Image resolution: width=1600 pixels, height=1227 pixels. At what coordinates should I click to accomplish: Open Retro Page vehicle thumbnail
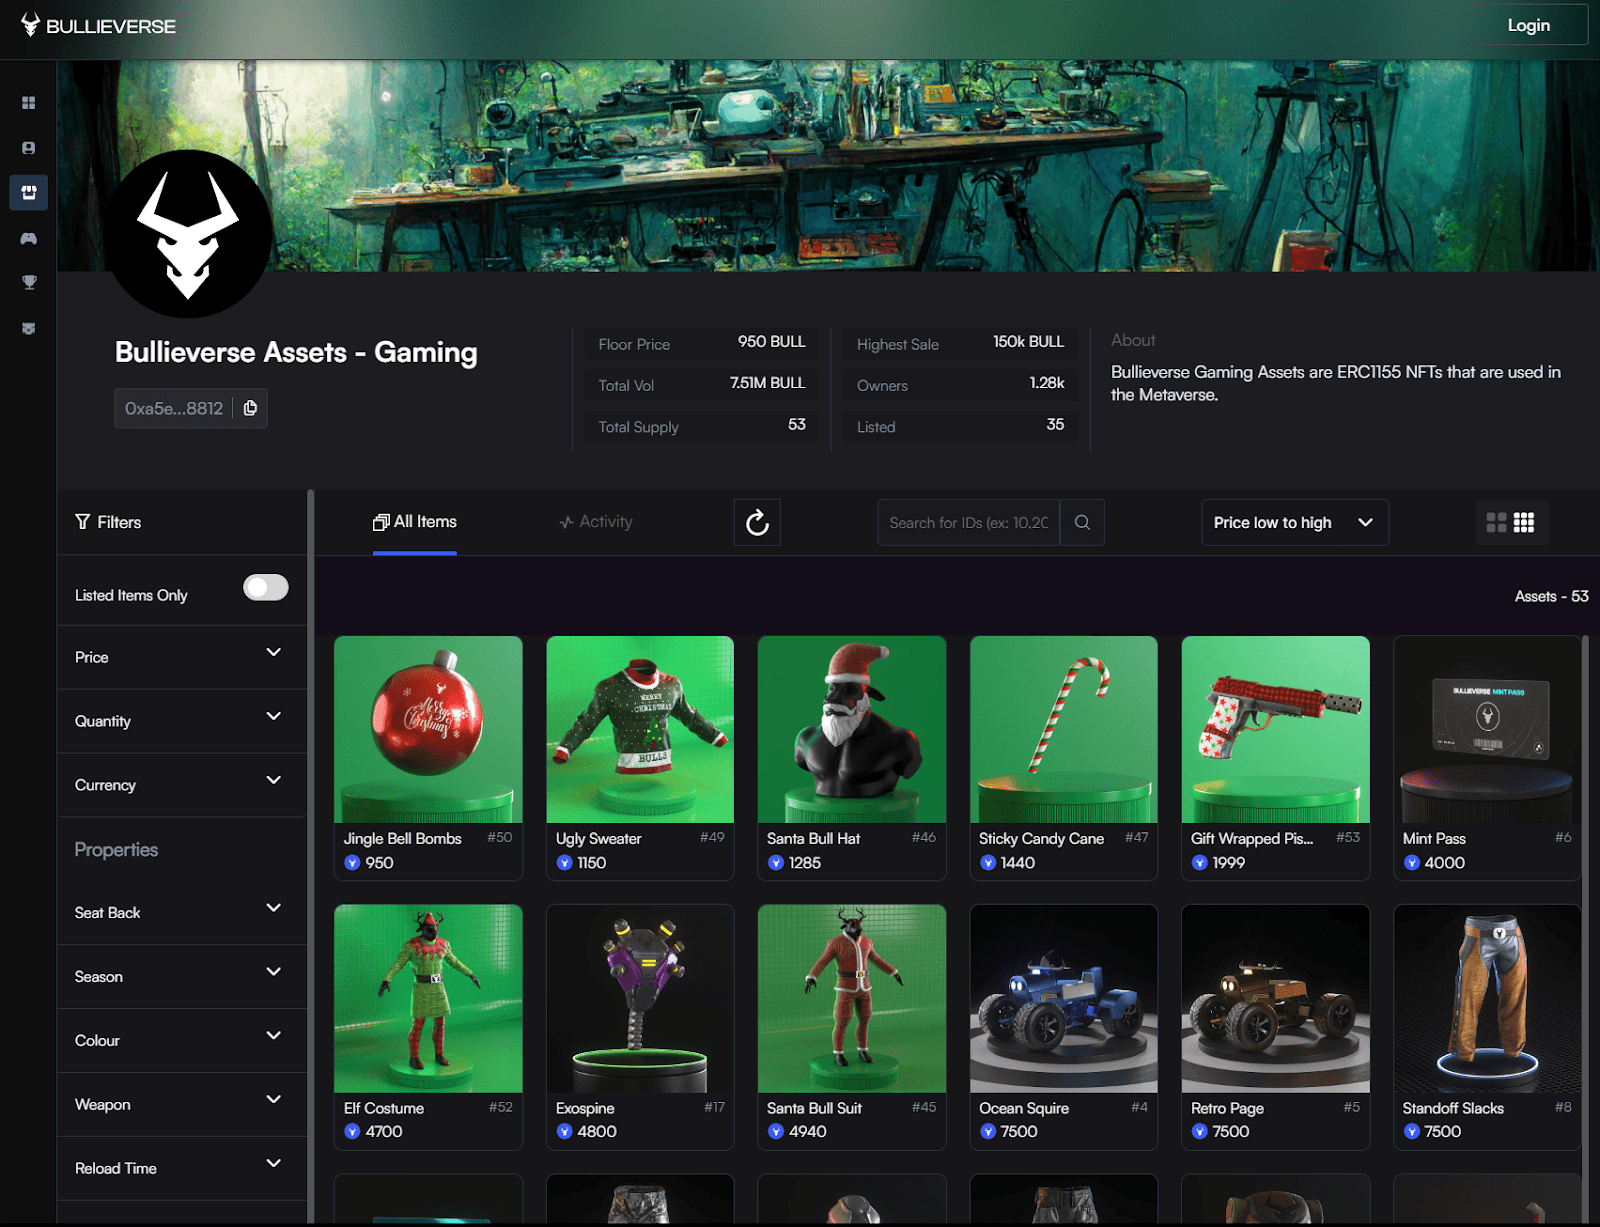[x=1276, y=999]
